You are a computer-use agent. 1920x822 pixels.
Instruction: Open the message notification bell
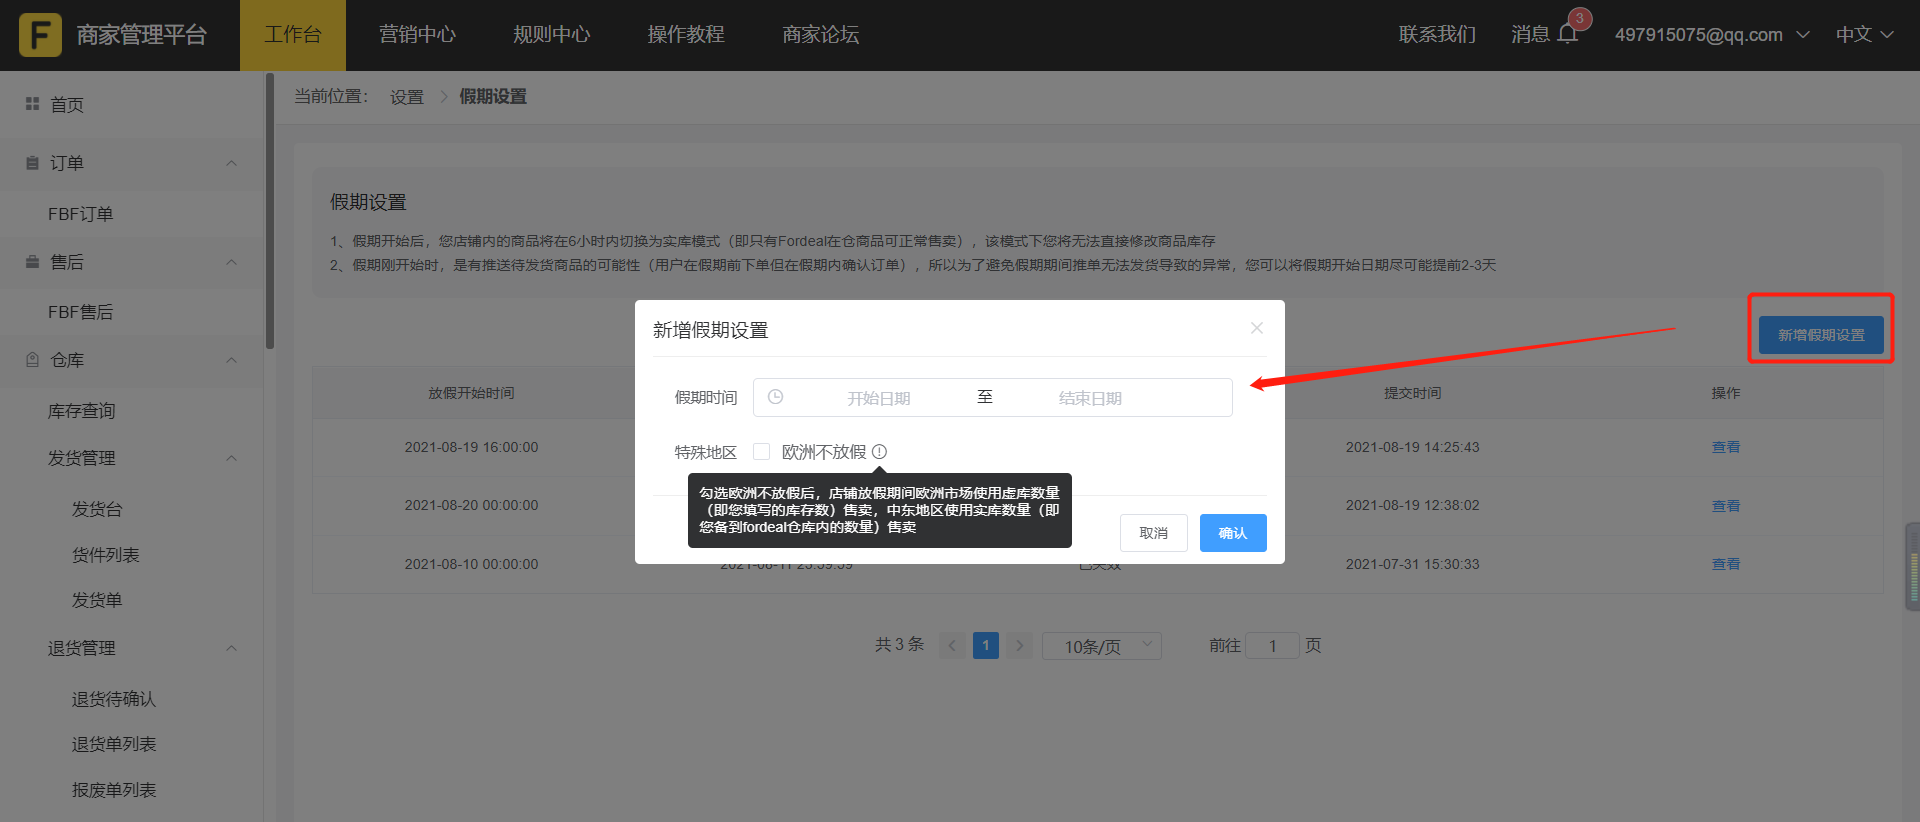1567,35
